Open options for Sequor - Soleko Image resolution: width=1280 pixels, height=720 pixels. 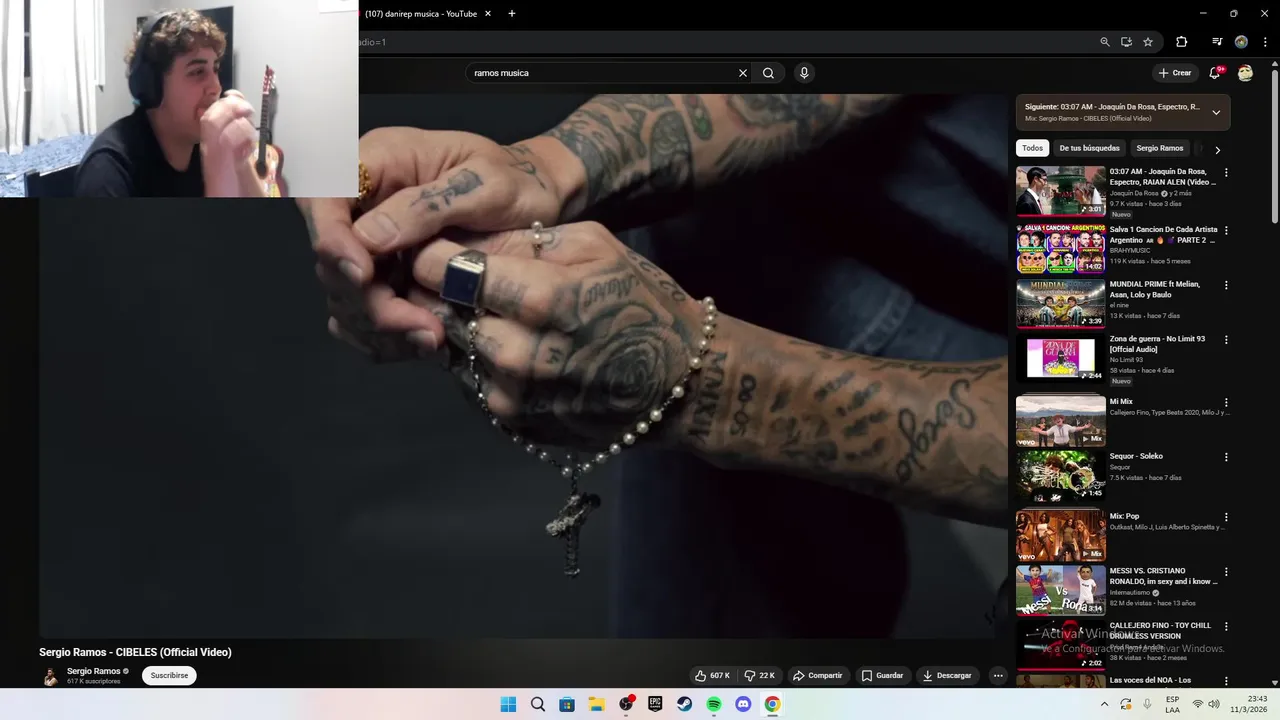click(x=1226, y=458)
